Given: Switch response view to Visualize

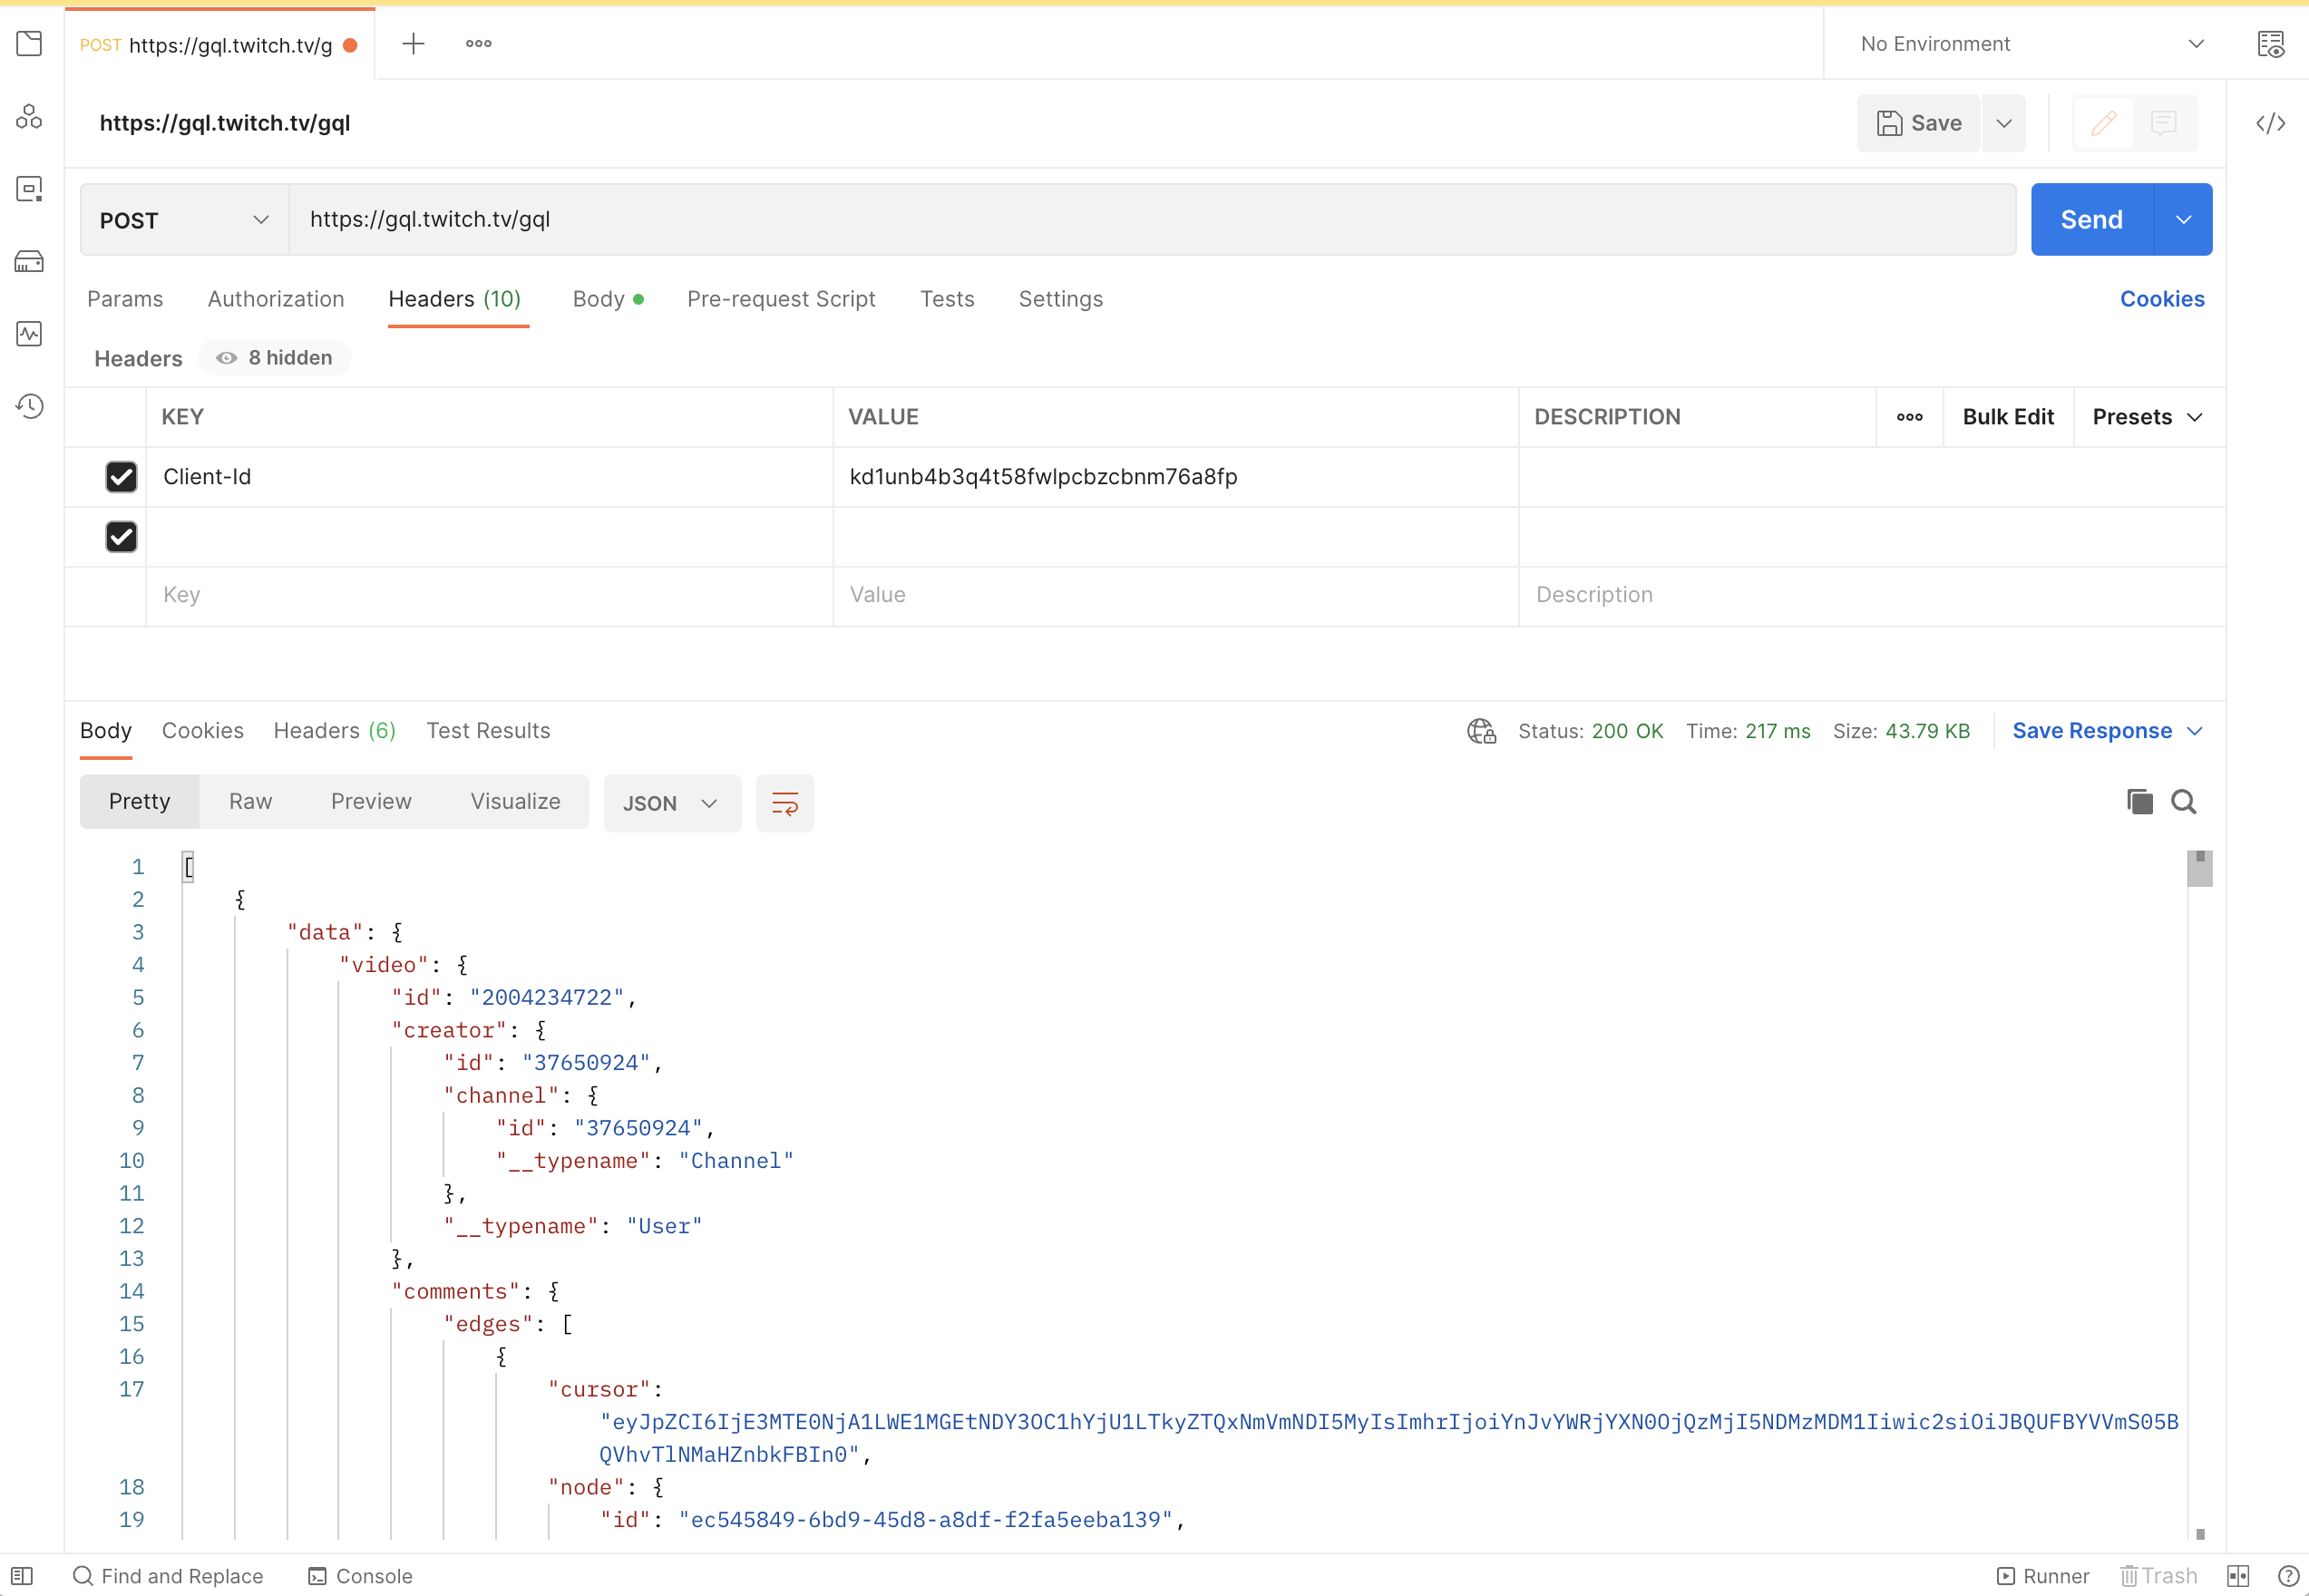Looking at the screenshot, I should click(515, 802).
